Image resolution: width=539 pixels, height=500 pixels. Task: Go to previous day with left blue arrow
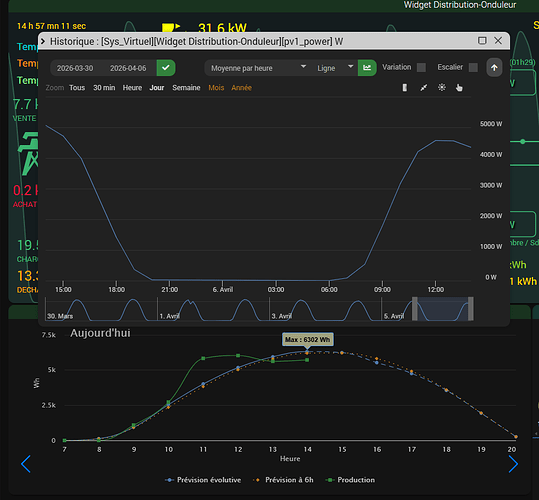click(x=26, y=464)
